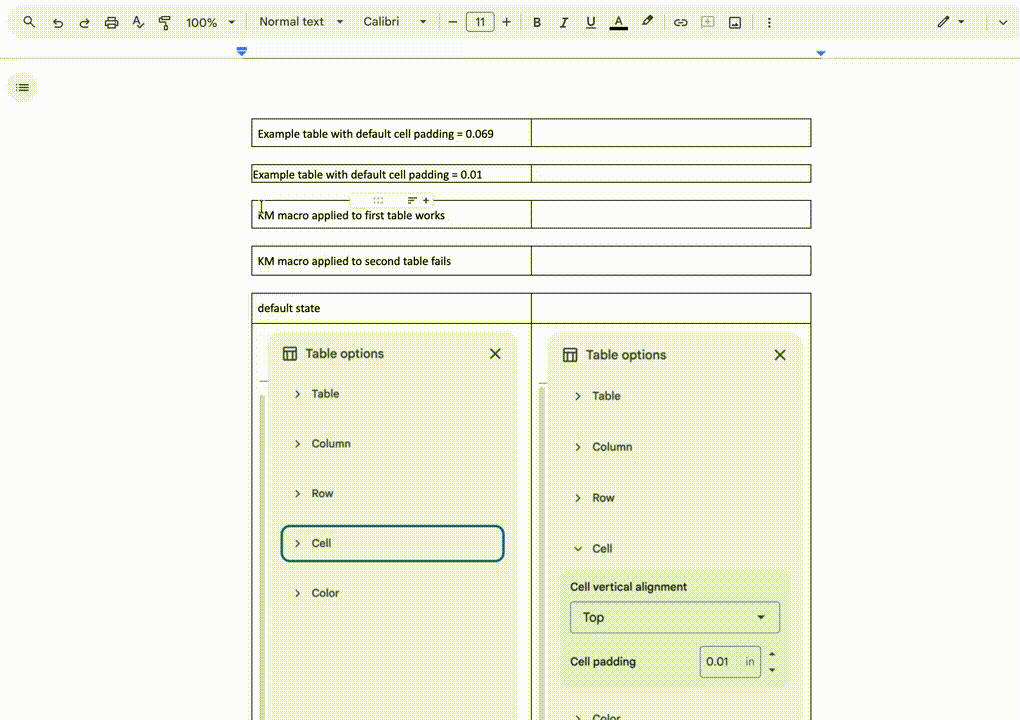Undo the last action
Image resolution: width=1020 pixels, height=720 pixels.
pyautogui.click(x=58, y=22)
